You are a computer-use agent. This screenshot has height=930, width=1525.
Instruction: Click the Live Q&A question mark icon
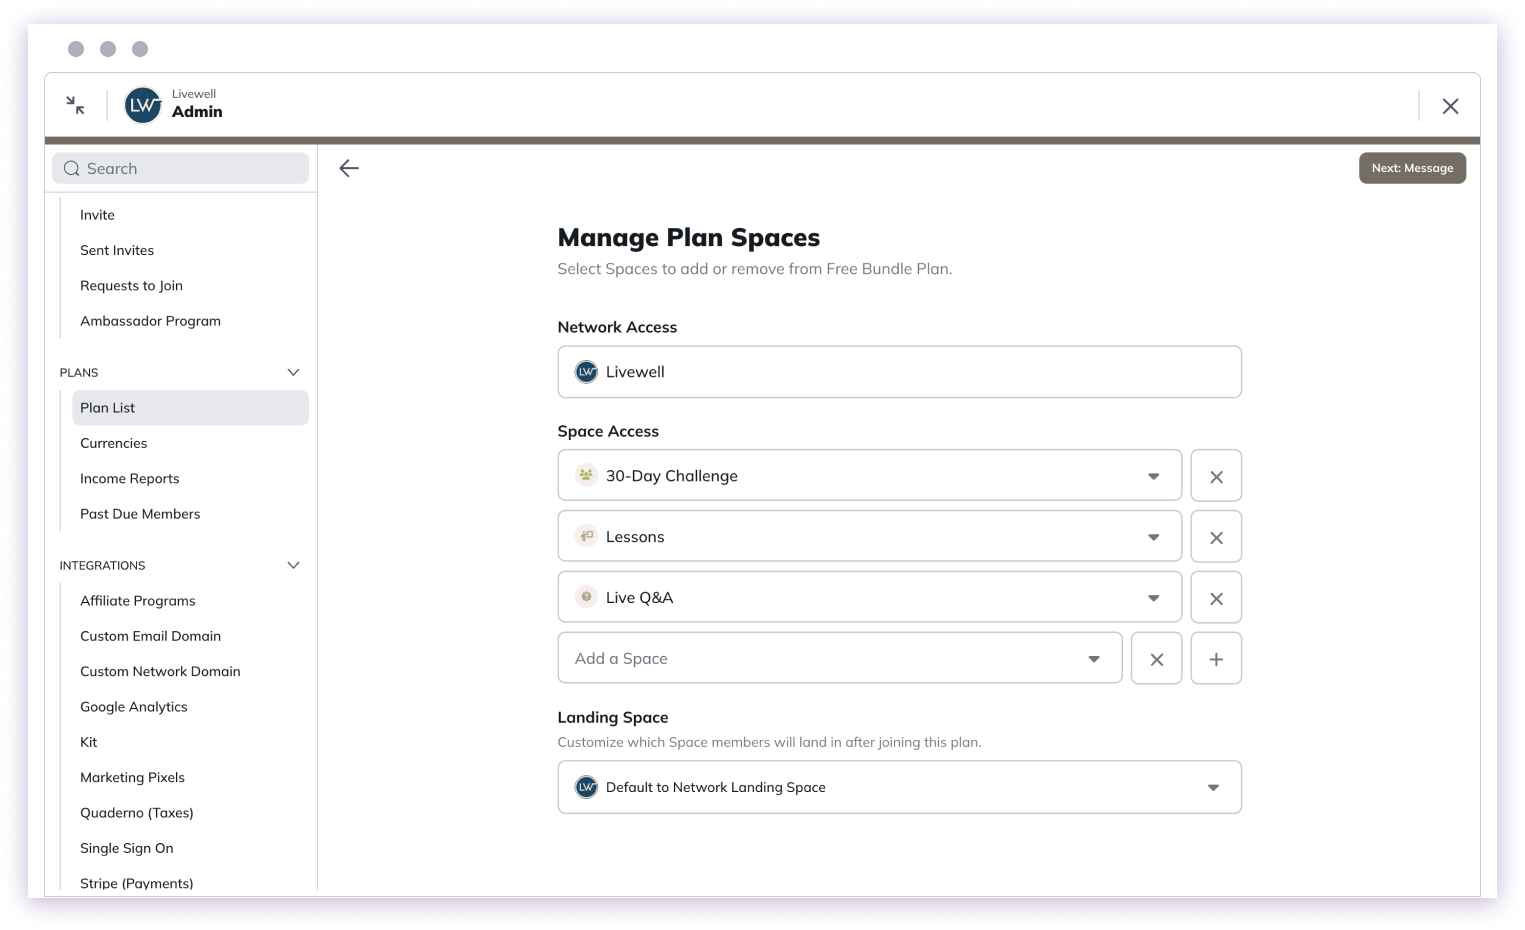coord(585,597)
